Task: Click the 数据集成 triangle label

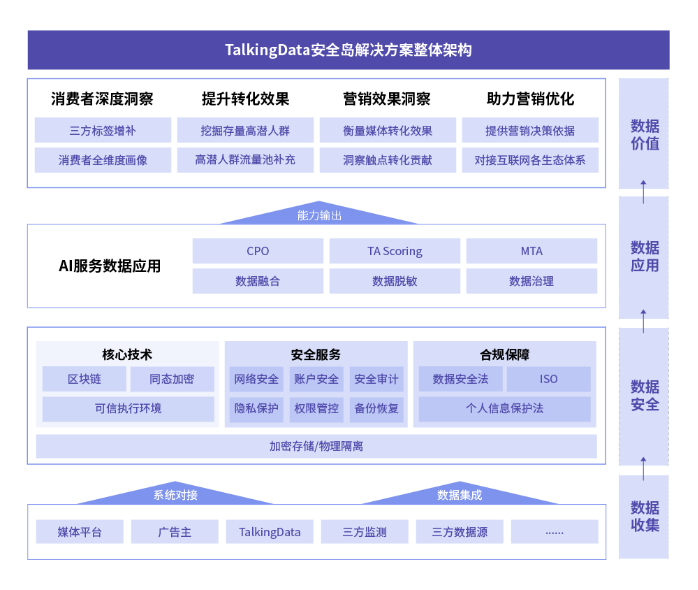Action: click(460, 495)
